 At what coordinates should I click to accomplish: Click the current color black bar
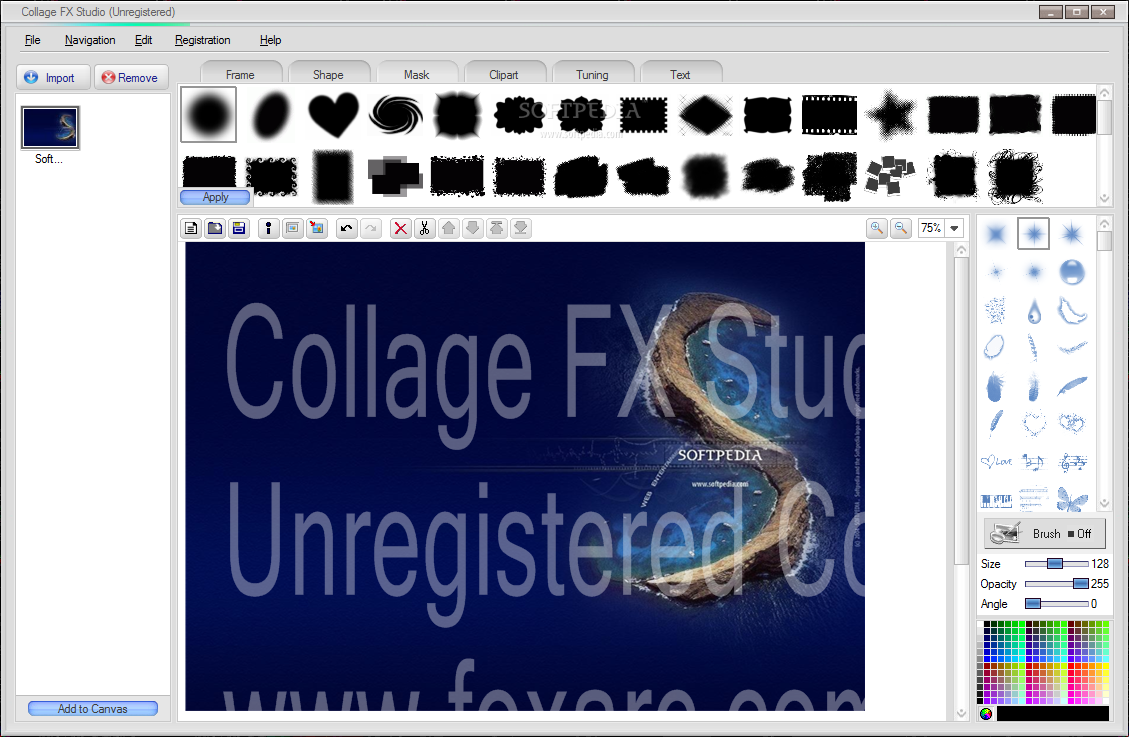(1053, 713)
